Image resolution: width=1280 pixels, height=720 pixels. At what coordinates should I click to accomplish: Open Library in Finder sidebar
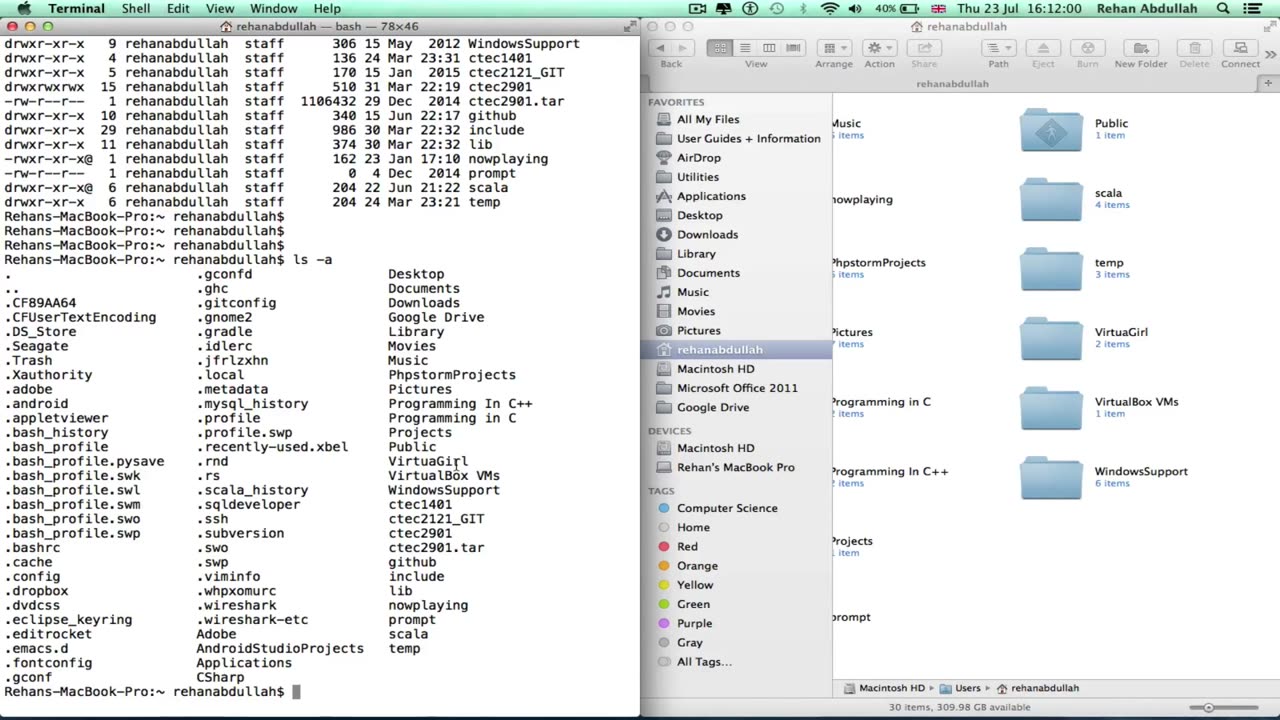[696, 254]
